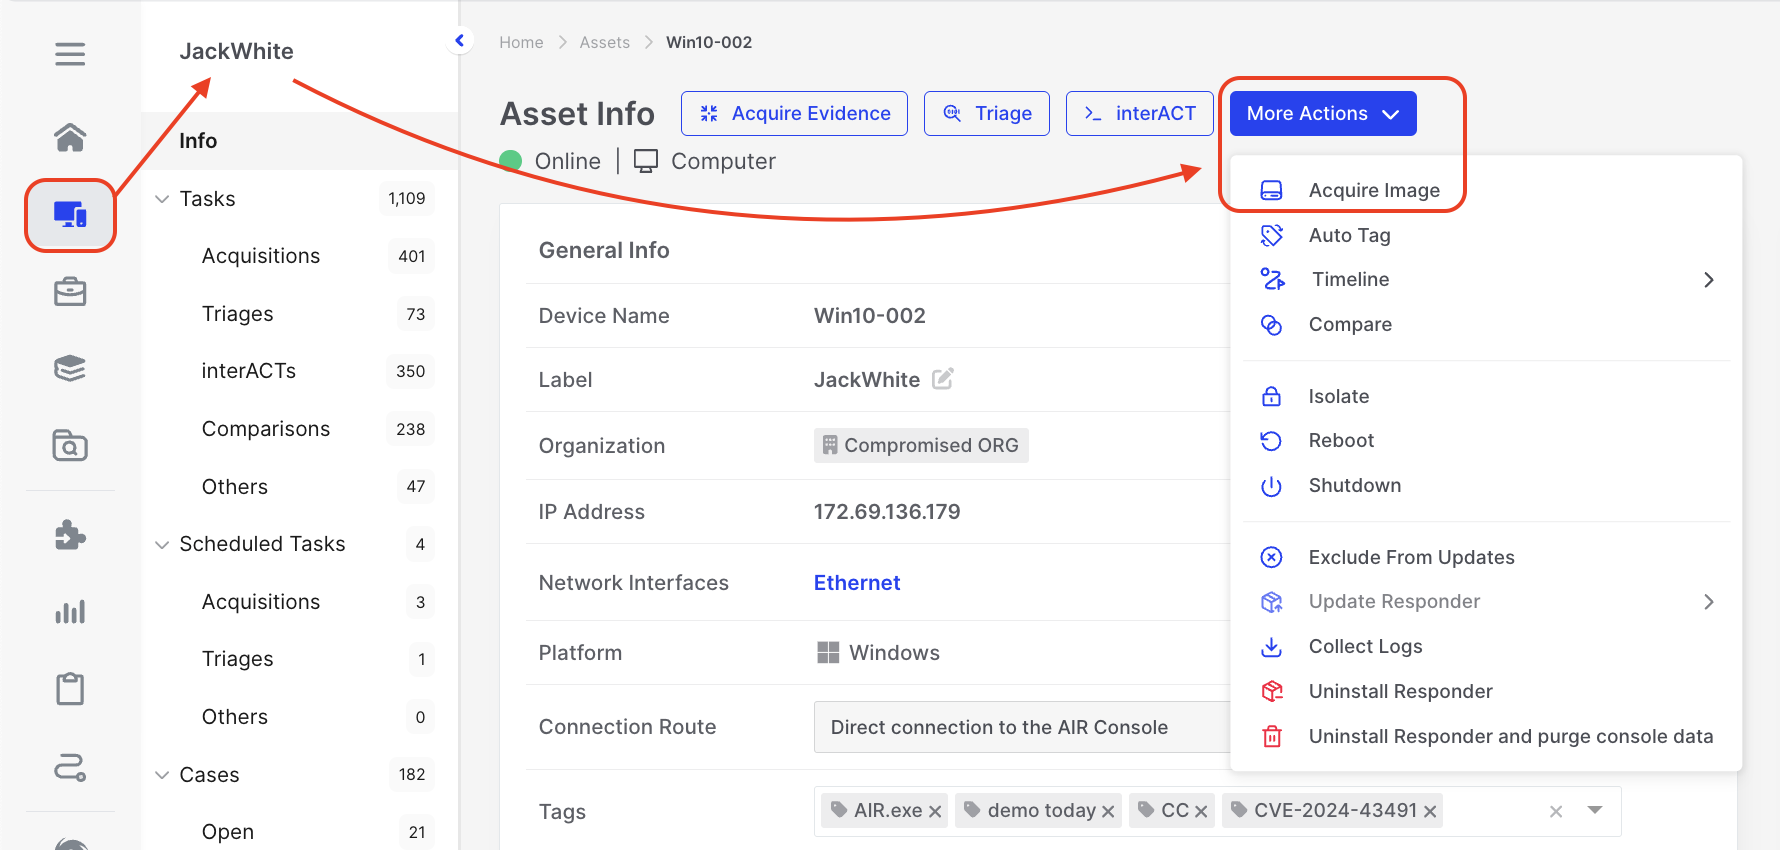This screenshot has height=850, width=1780.
Task: Go to Home icon in sidebar
Action: 70,137
